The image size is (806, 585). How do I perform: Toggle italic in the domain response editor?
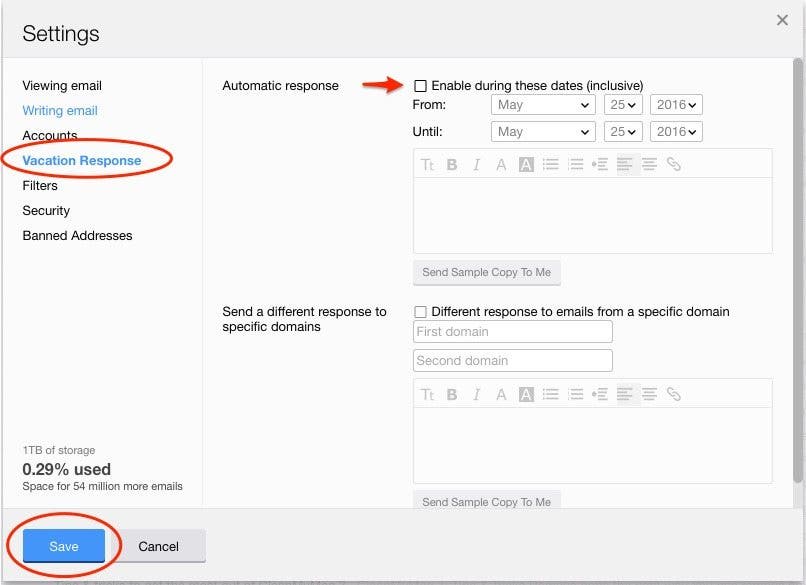pyautogui.click(x=477, y=394)
